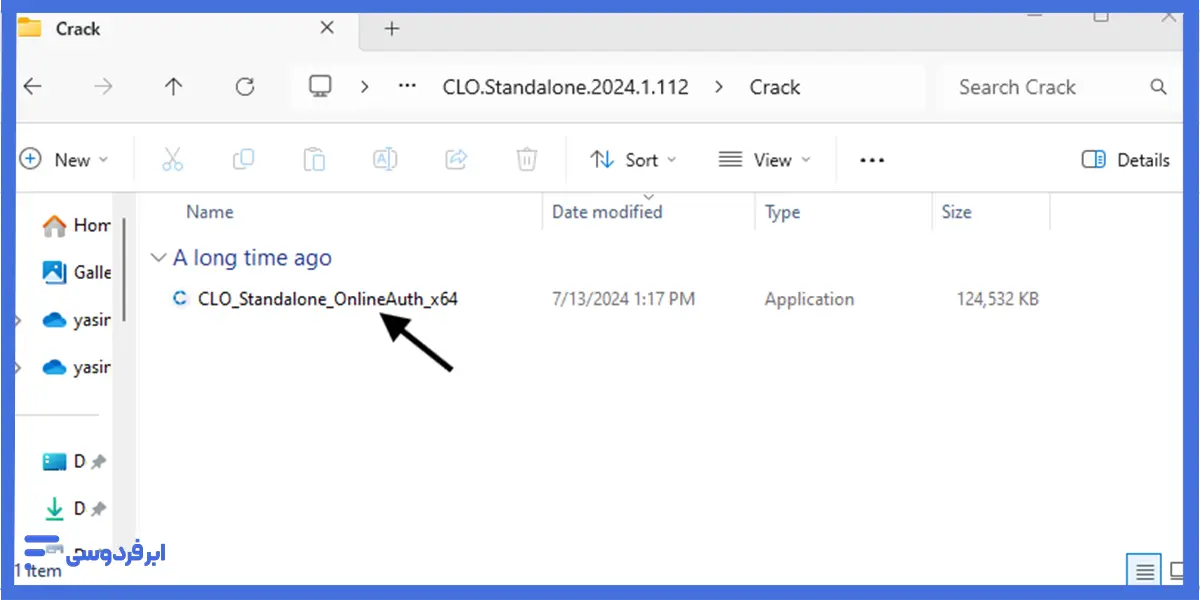Open the New item dropdown

click(65, 160)
